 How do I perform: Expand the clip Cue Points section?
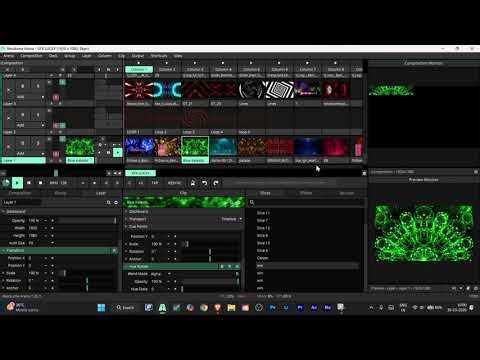(126, 227)
